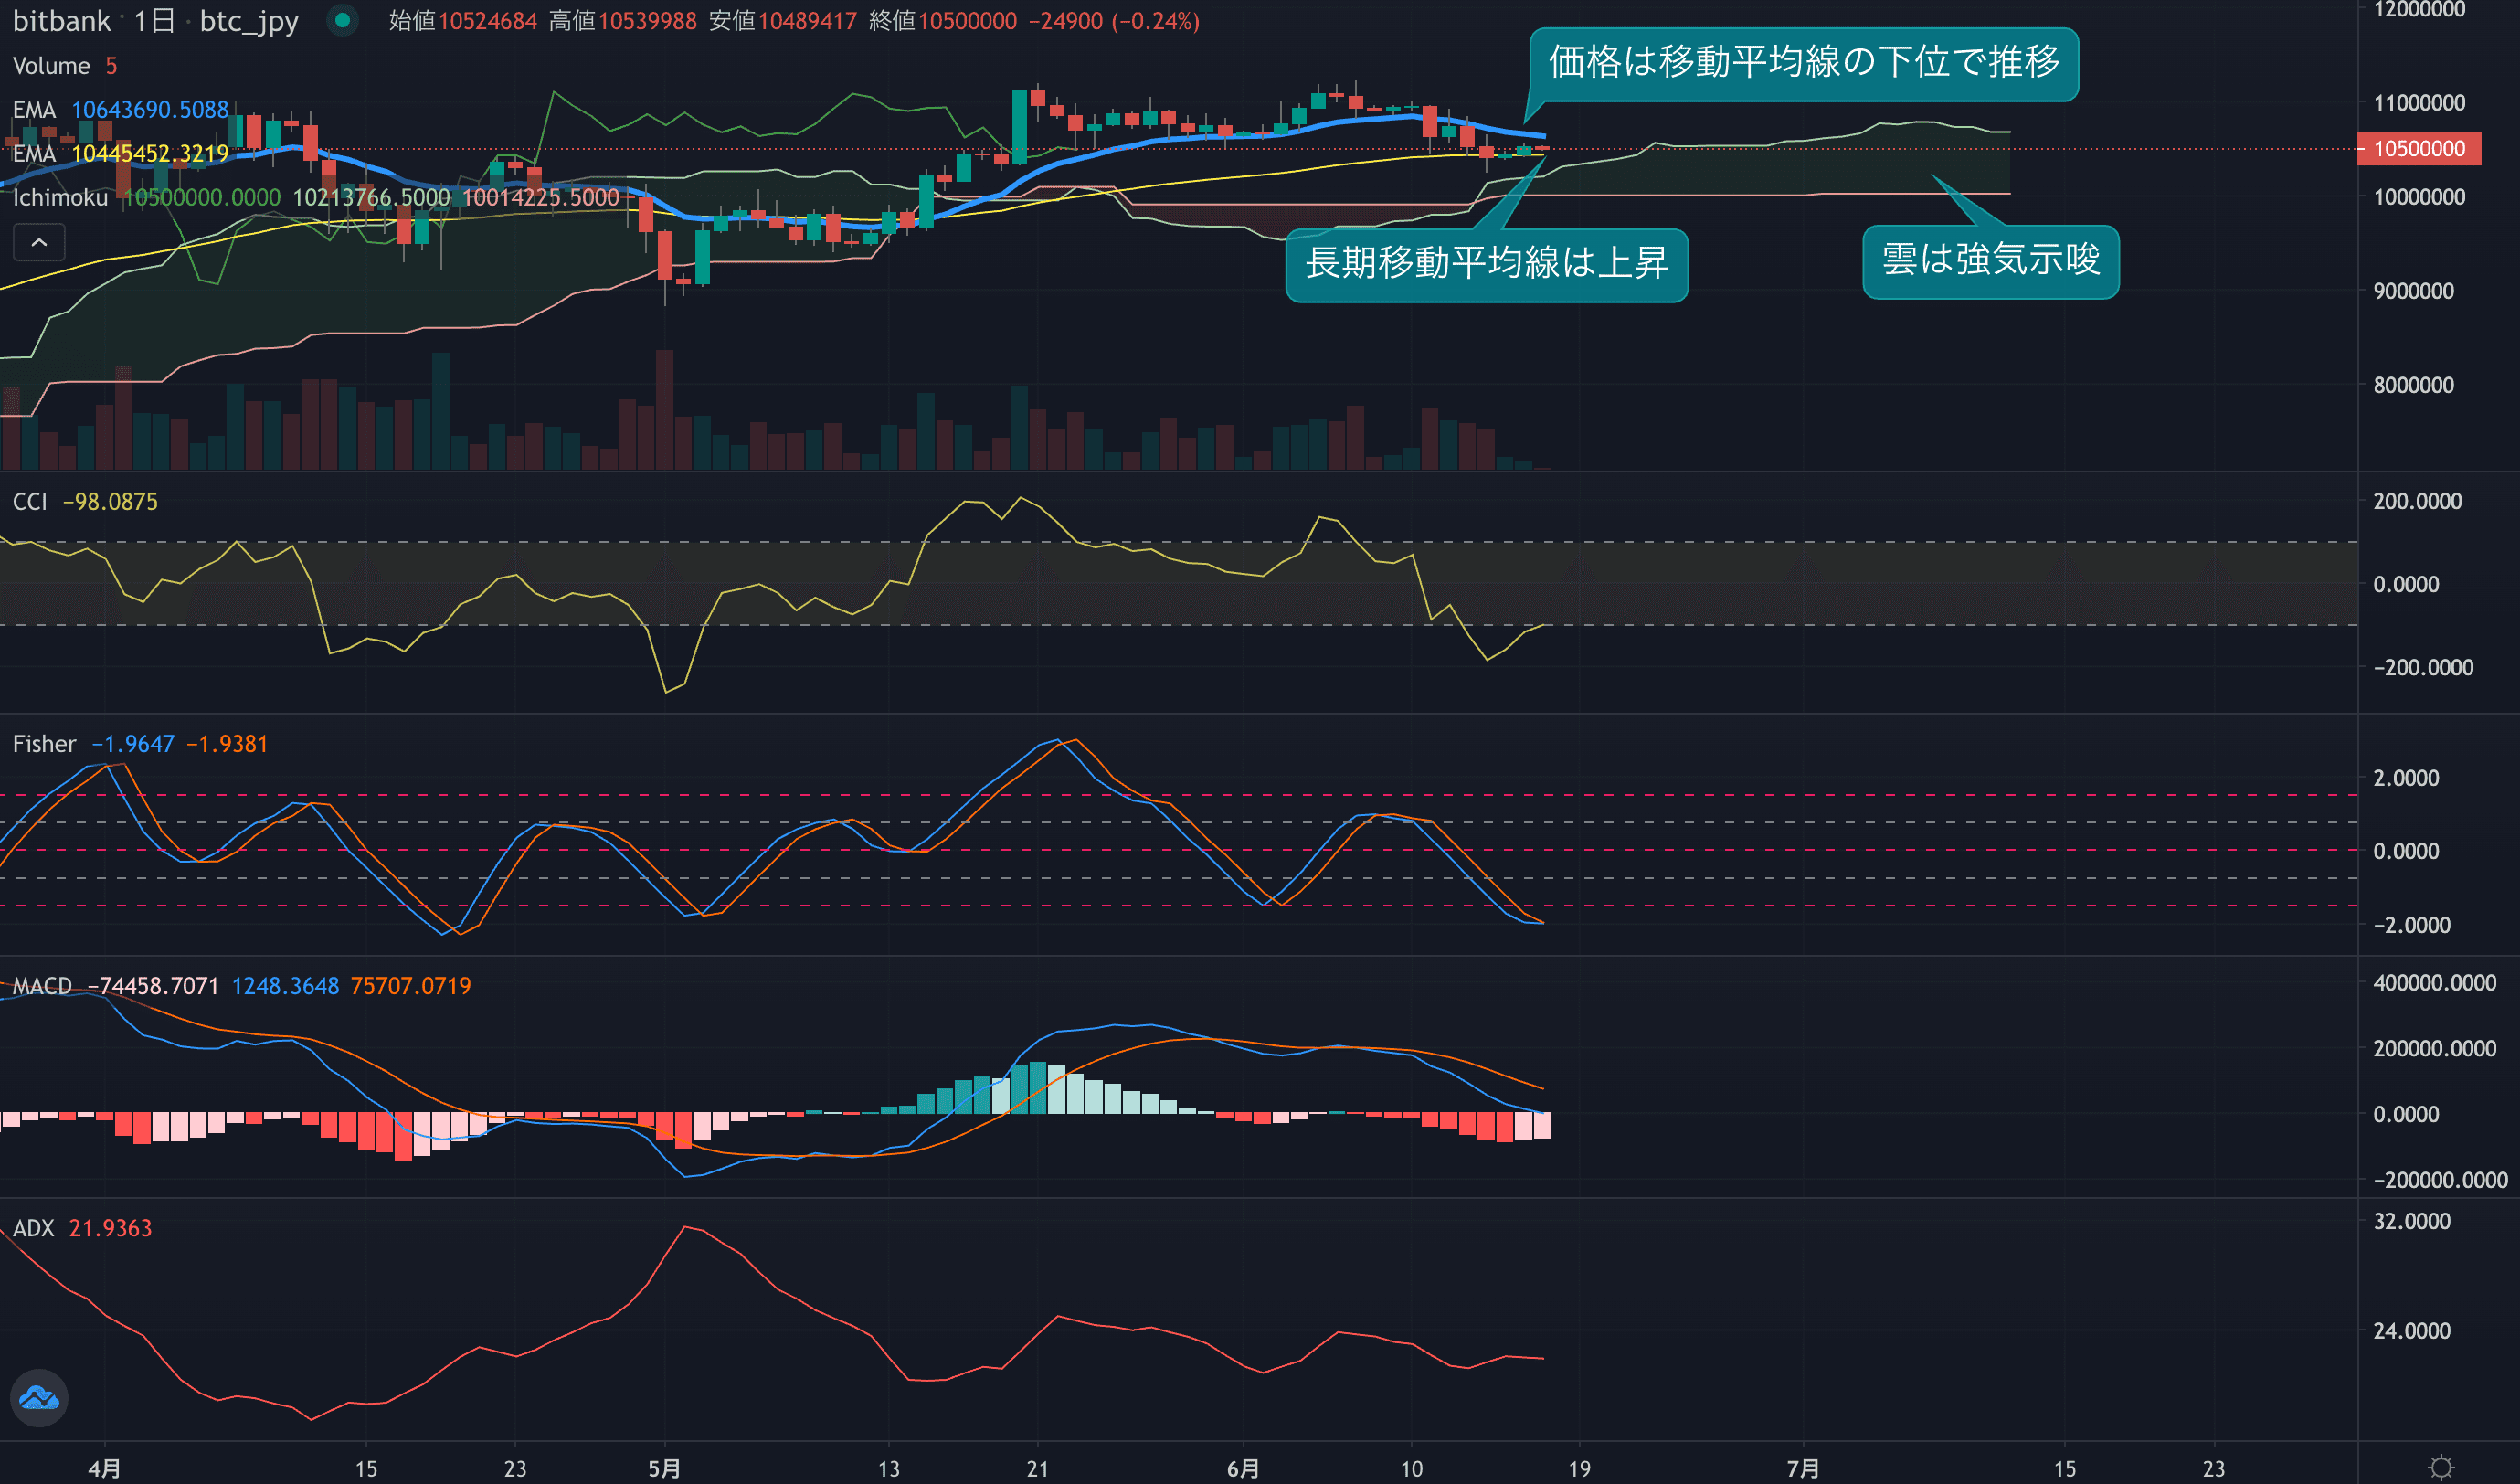
Task: Click the TradingView cloud logo icon
Action: point(39,1397)
